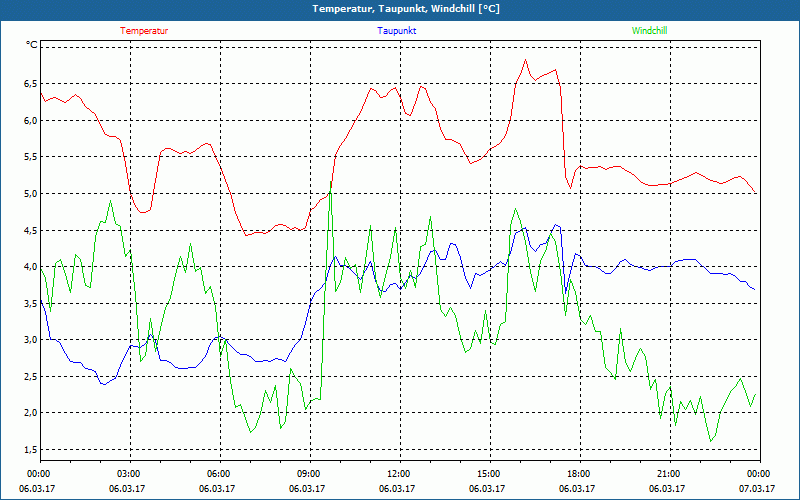The width and height of the screenshot is (800, 500).
Task: Click the 15:00 time label on the X axis
Action: click(x=490, y=474)
